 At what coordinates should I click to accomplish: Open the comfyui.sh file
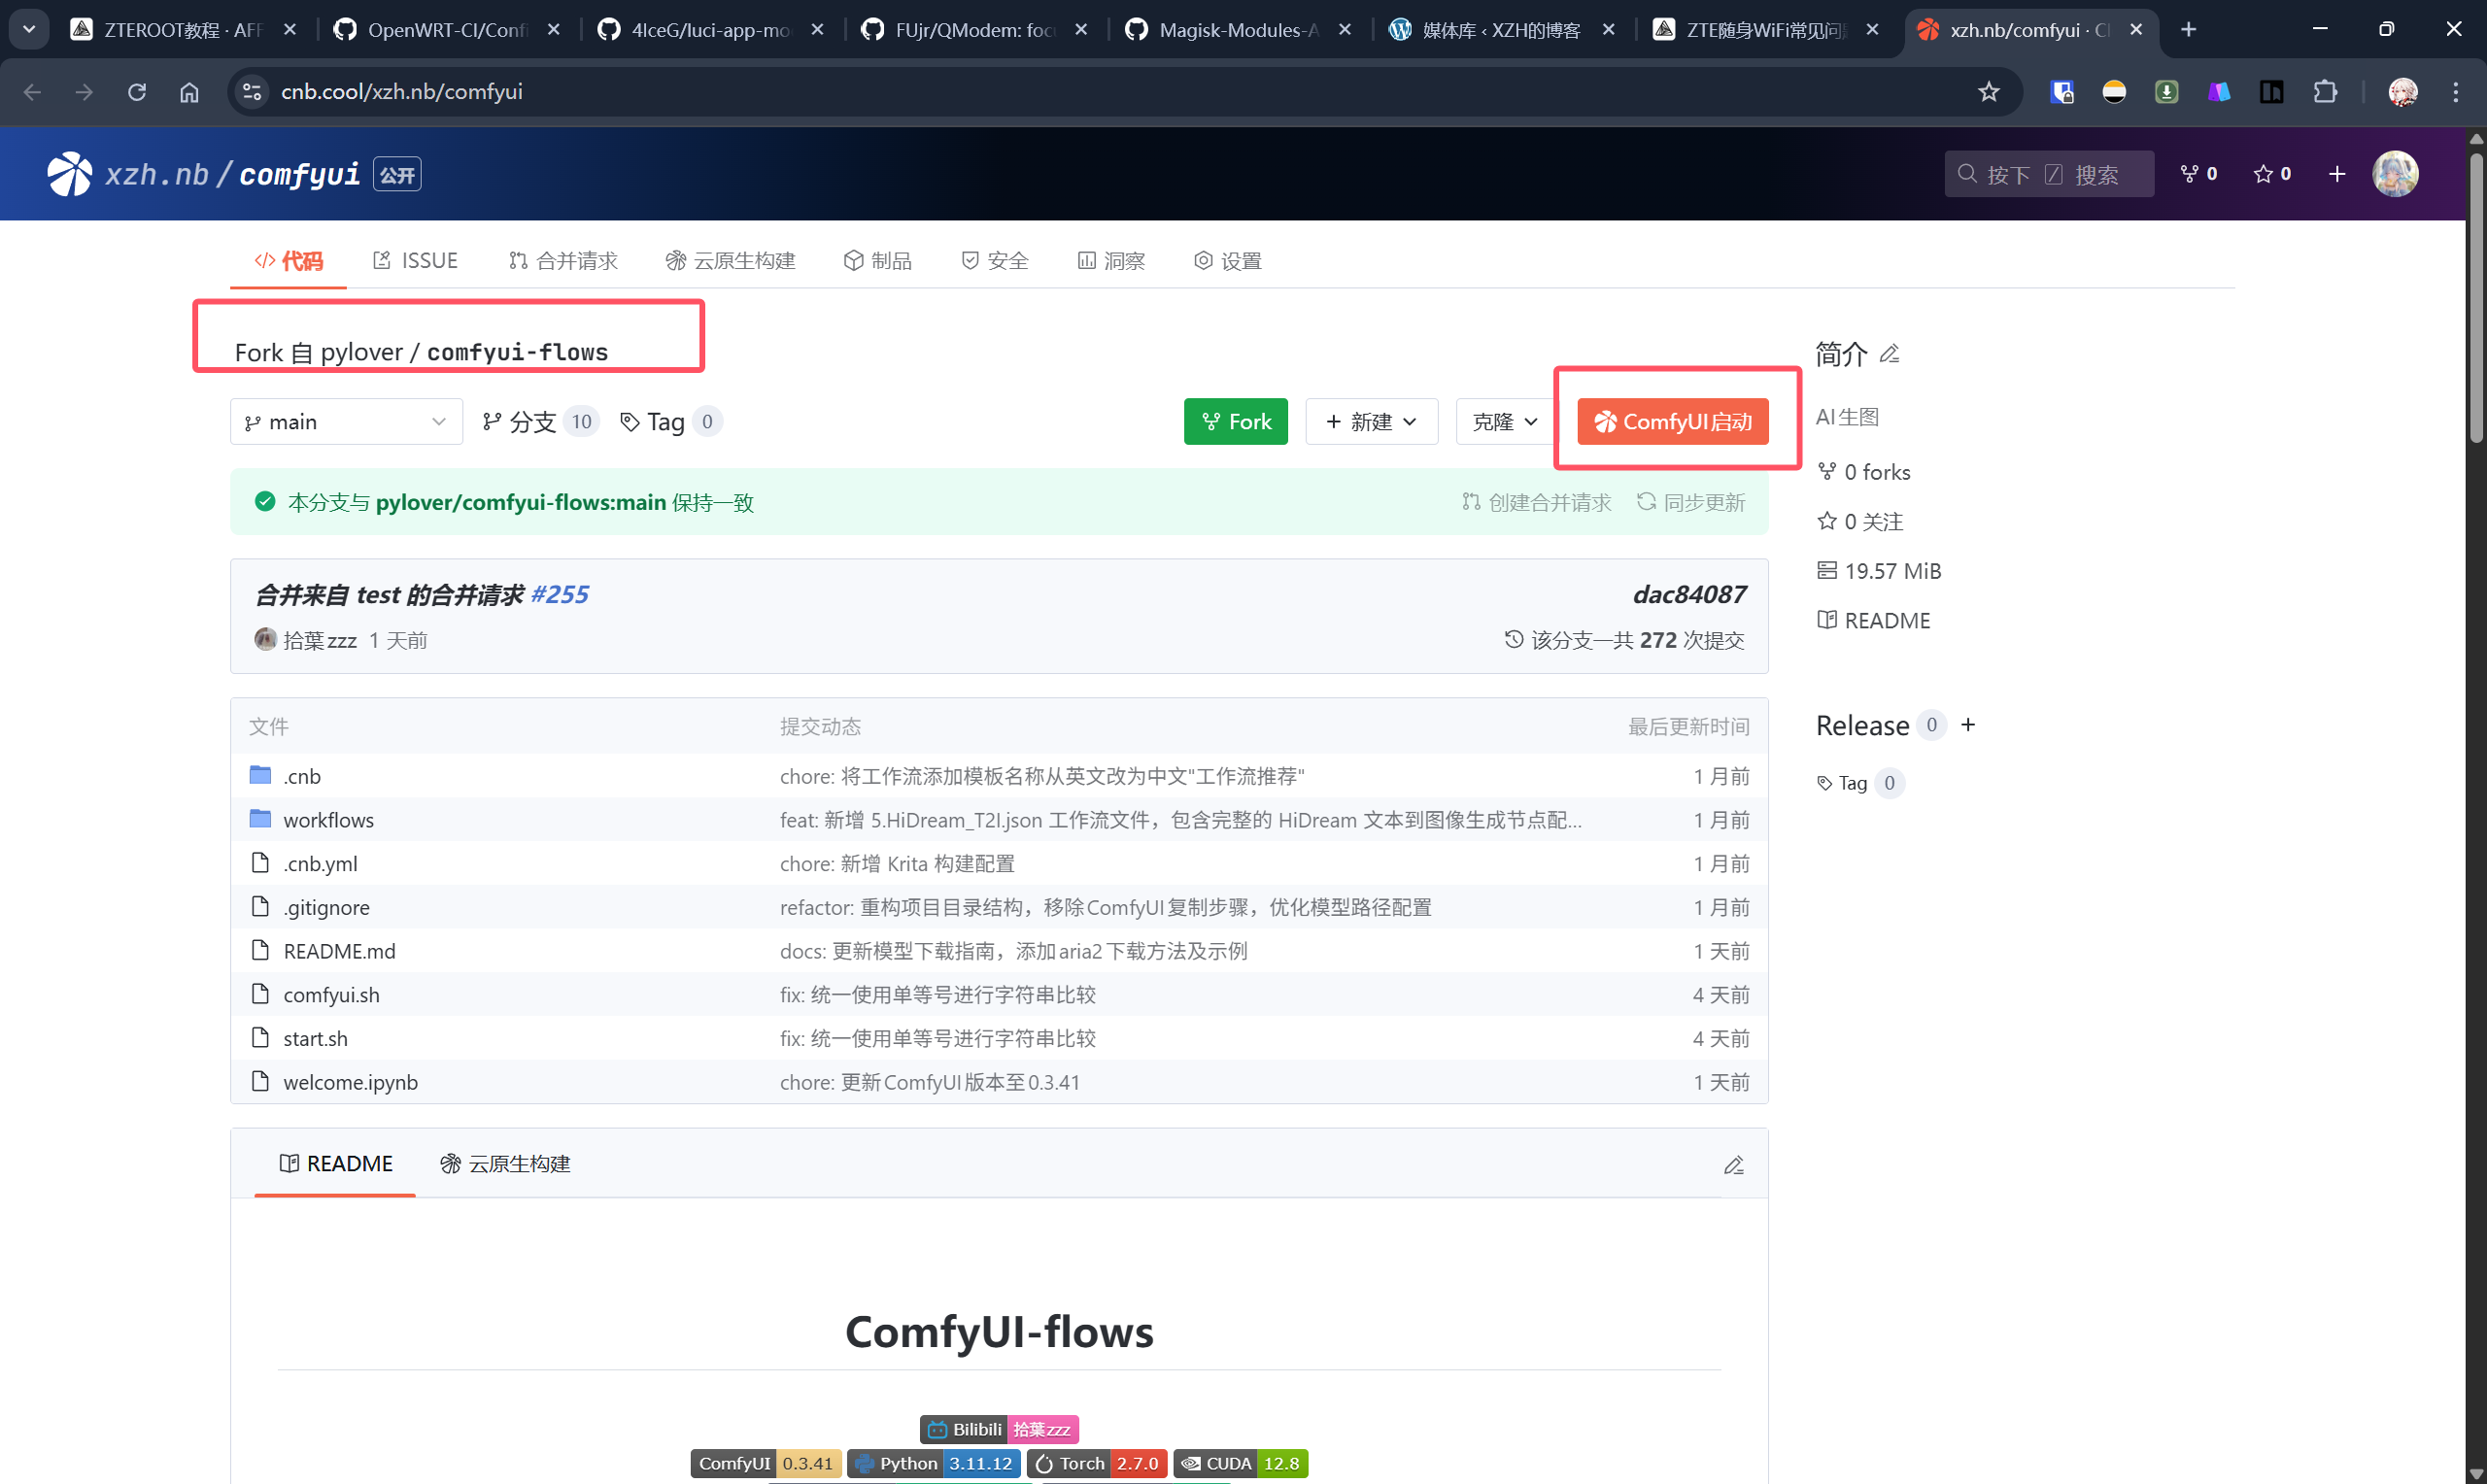(331, 995)
